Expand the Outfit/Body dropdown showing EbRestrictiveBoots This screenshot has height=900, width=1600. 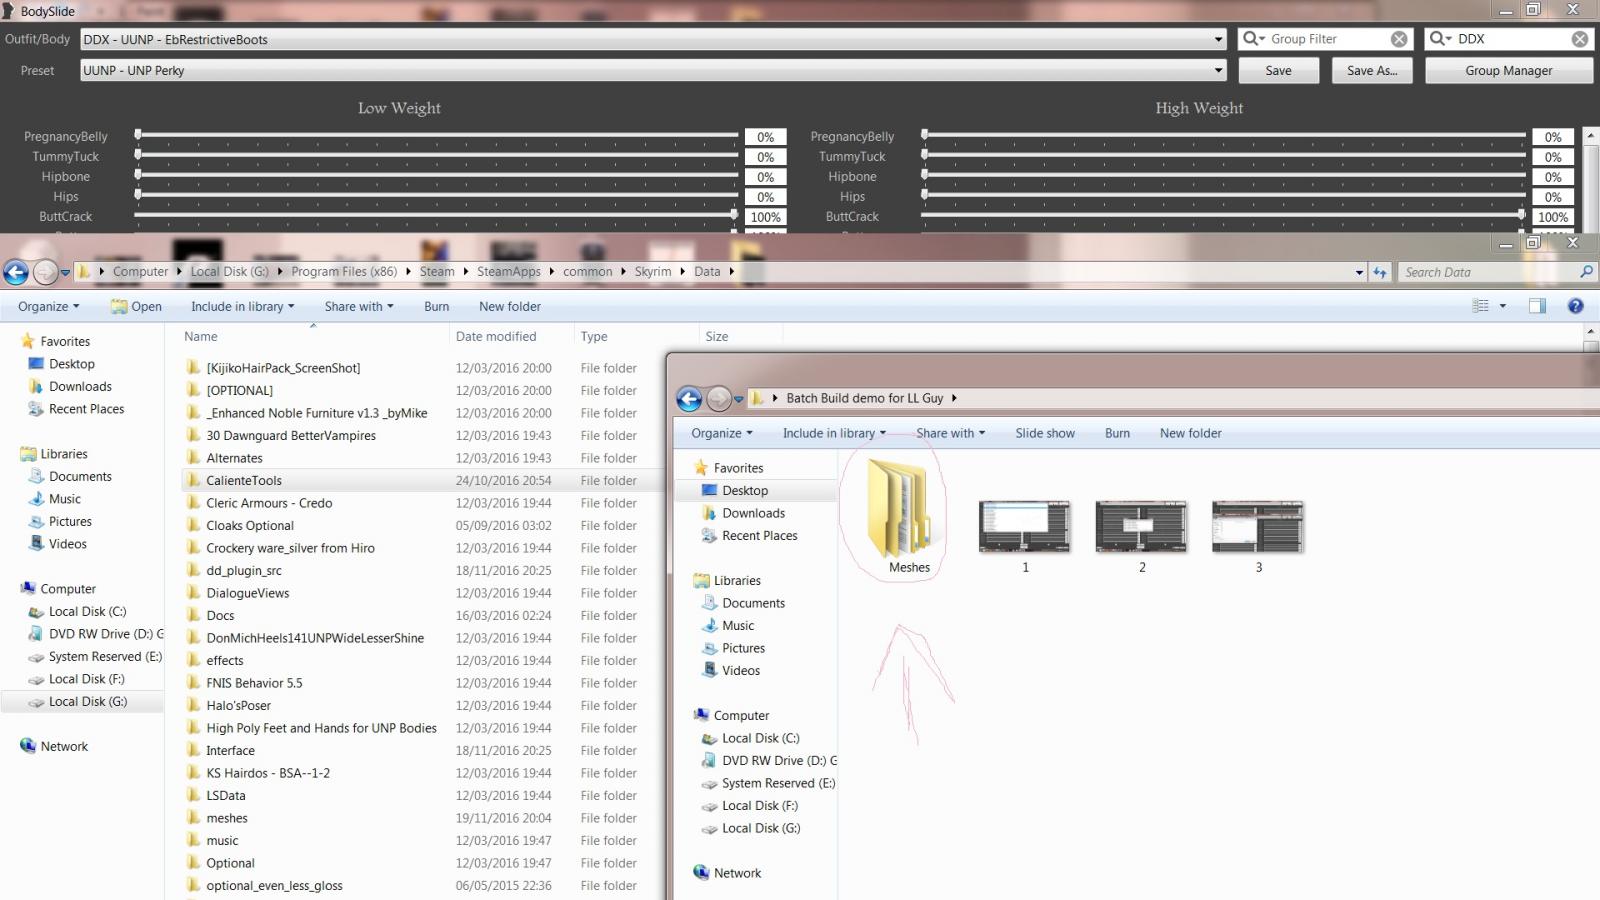pyautogui.click(x=1218, y=39)
